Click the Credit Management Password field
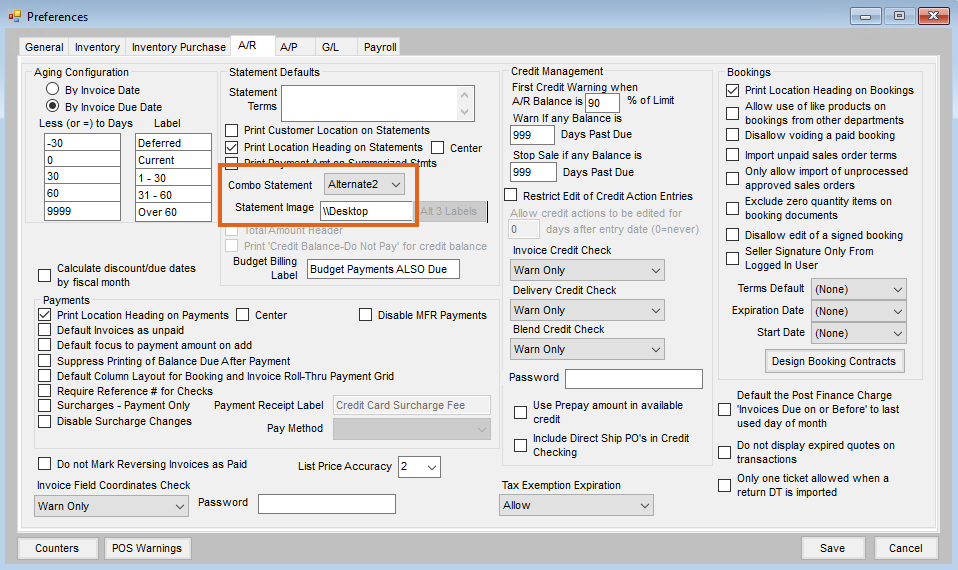The height and width of the screenshot is (570, 958). 634,379
